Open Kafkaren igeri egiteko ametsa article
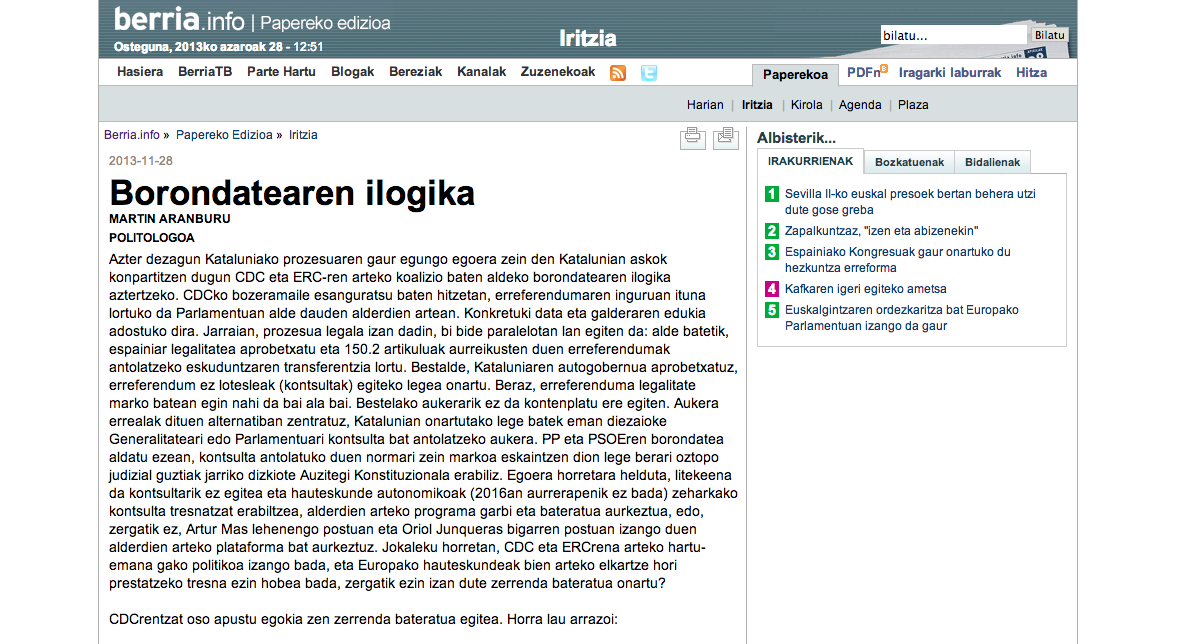The height and width of the screenshot is (644, 1182). (x=865, y=289)
